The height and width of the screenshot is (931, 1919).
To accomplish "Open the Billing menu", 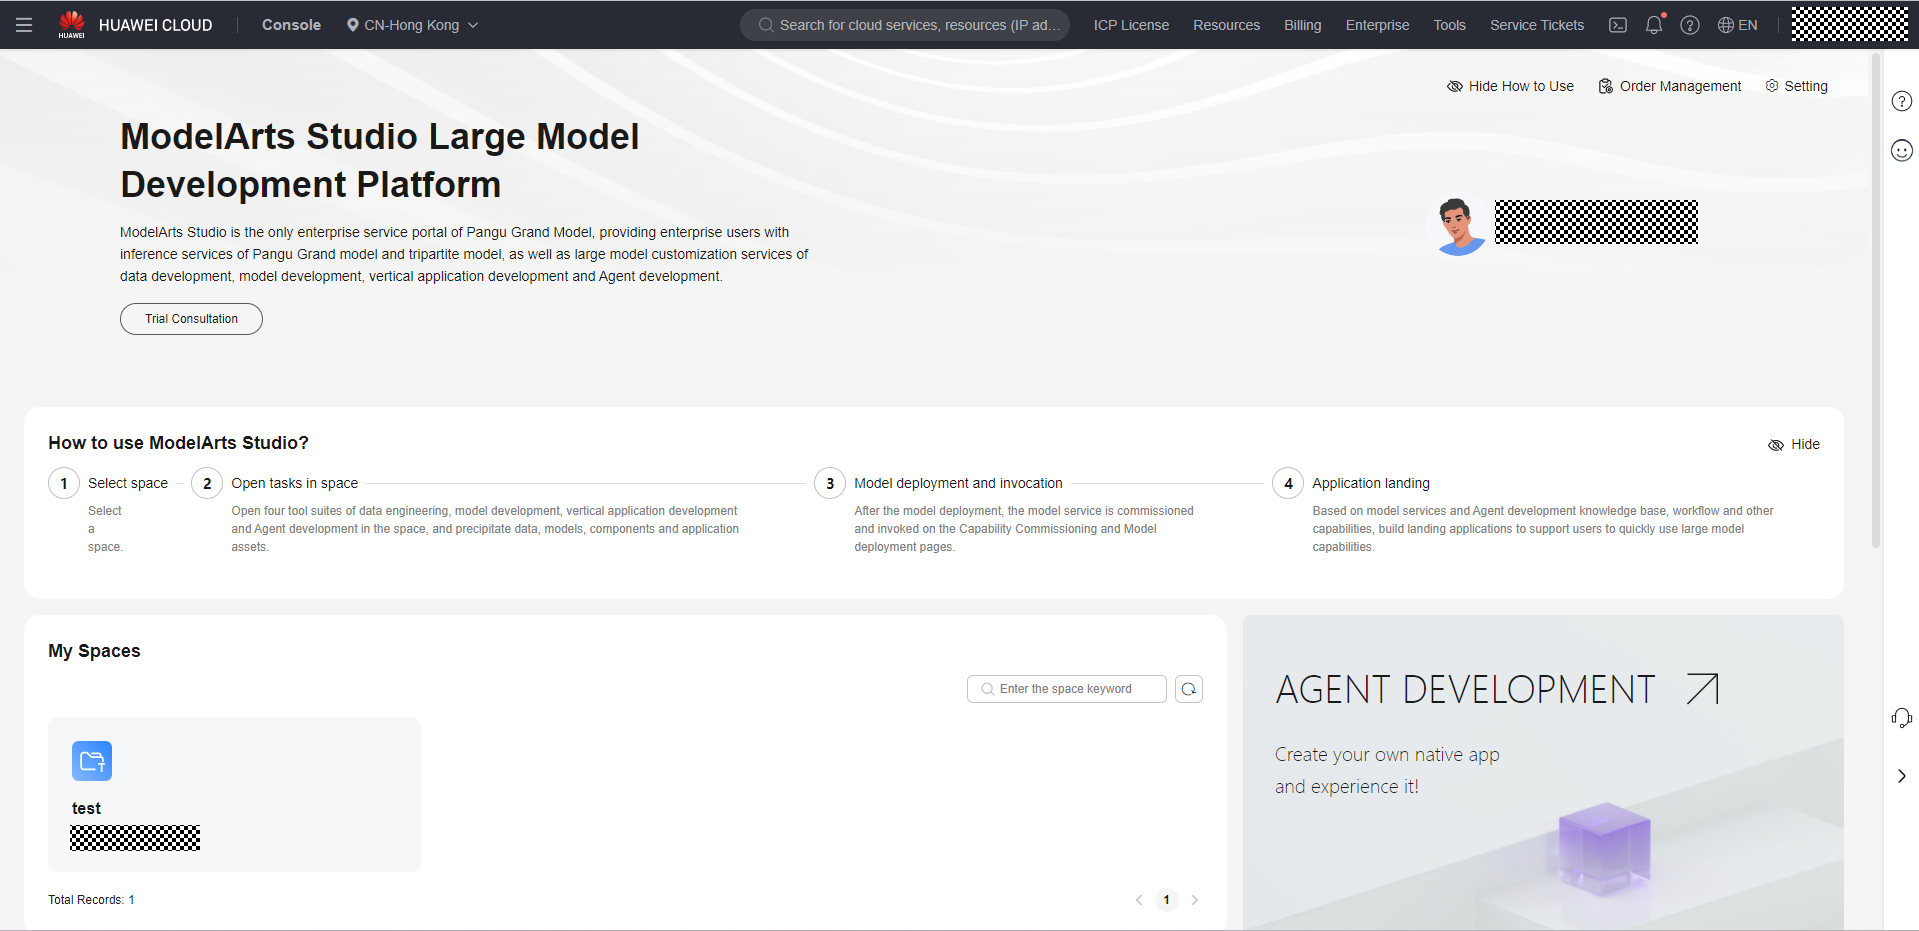I will click(x=1302, y=25).
